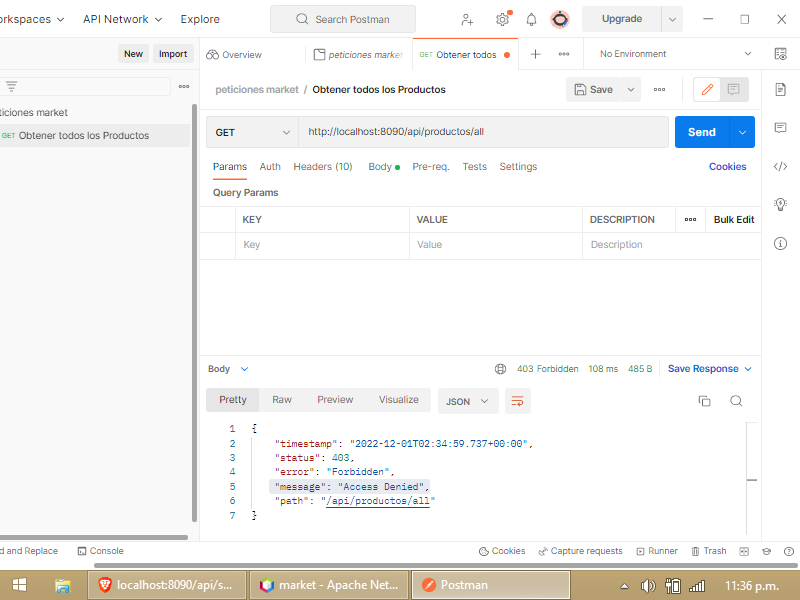Viewport: 800px width, 600px height.
Task: Open the request Body tab
Action: (x=384, y=167)
